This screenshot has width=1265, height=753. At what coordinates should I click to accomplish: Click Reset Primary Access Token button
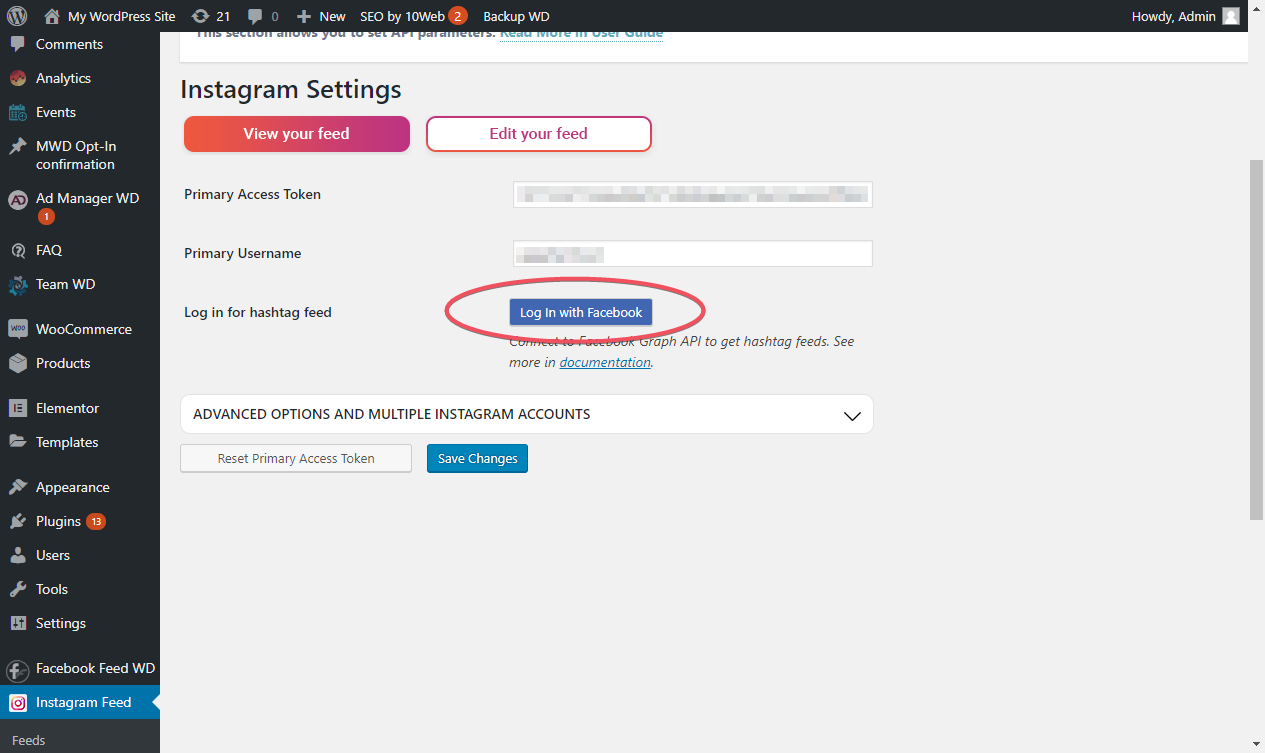296,458
